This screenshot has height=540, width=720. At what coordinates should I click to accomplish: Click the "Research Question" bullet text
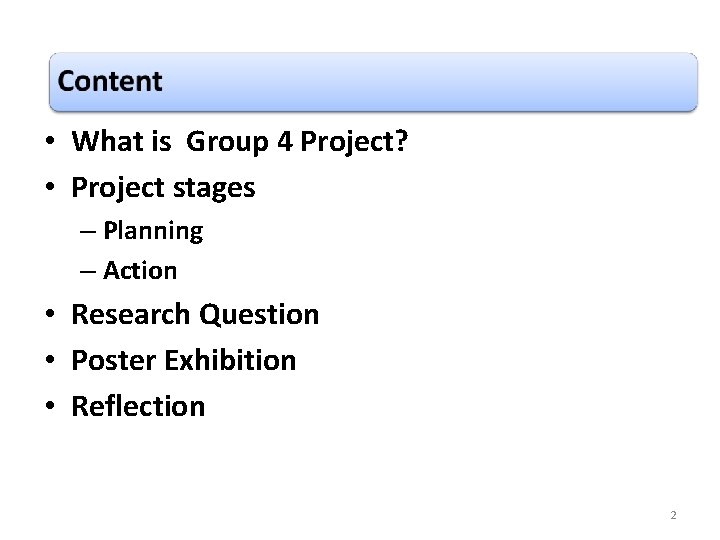coord(195,314)
